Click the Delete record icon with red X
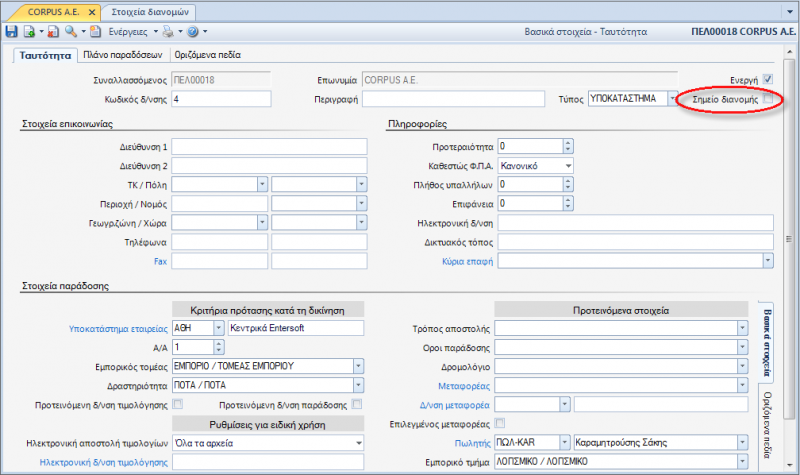Image resolution: width=800 pixels, height=475 pixels. click(x=53, y=32)
